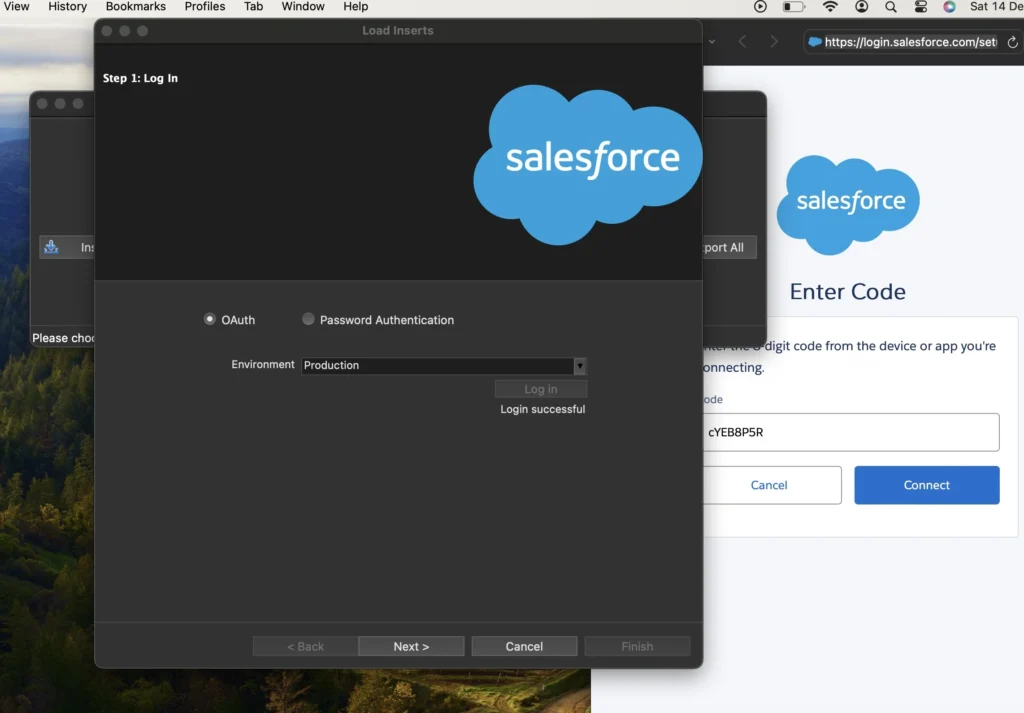Click the 'Step 1: Log In' heading
This screenshot has width=1024, height=713.
click(140, 78)
